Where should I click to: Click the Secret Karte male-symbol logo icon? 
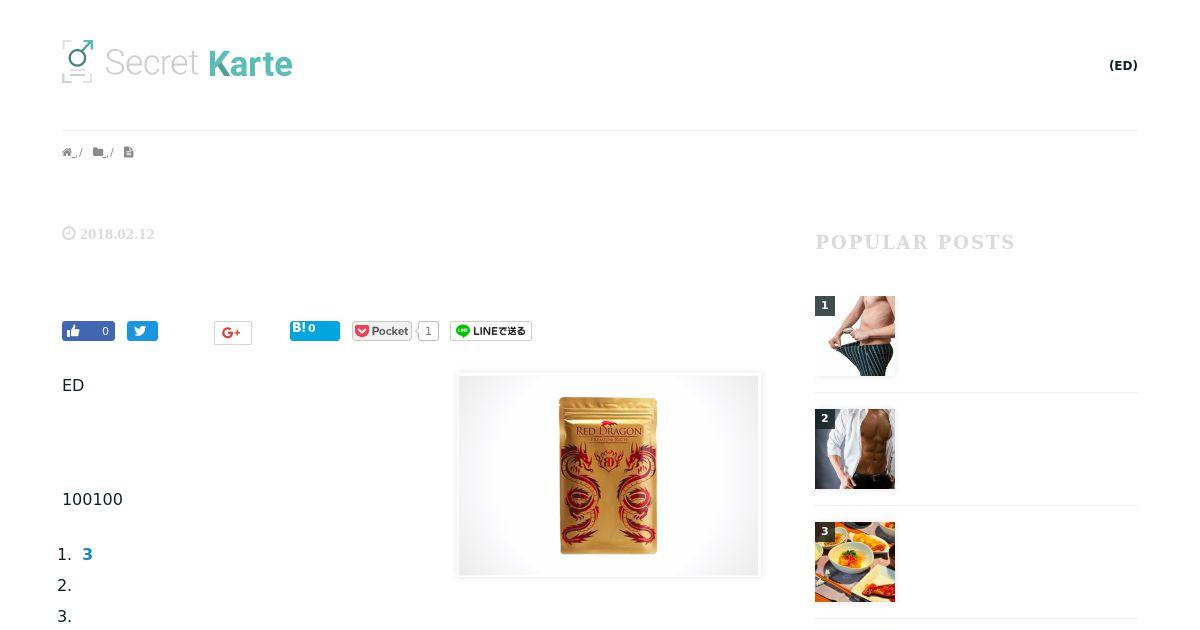77,61
